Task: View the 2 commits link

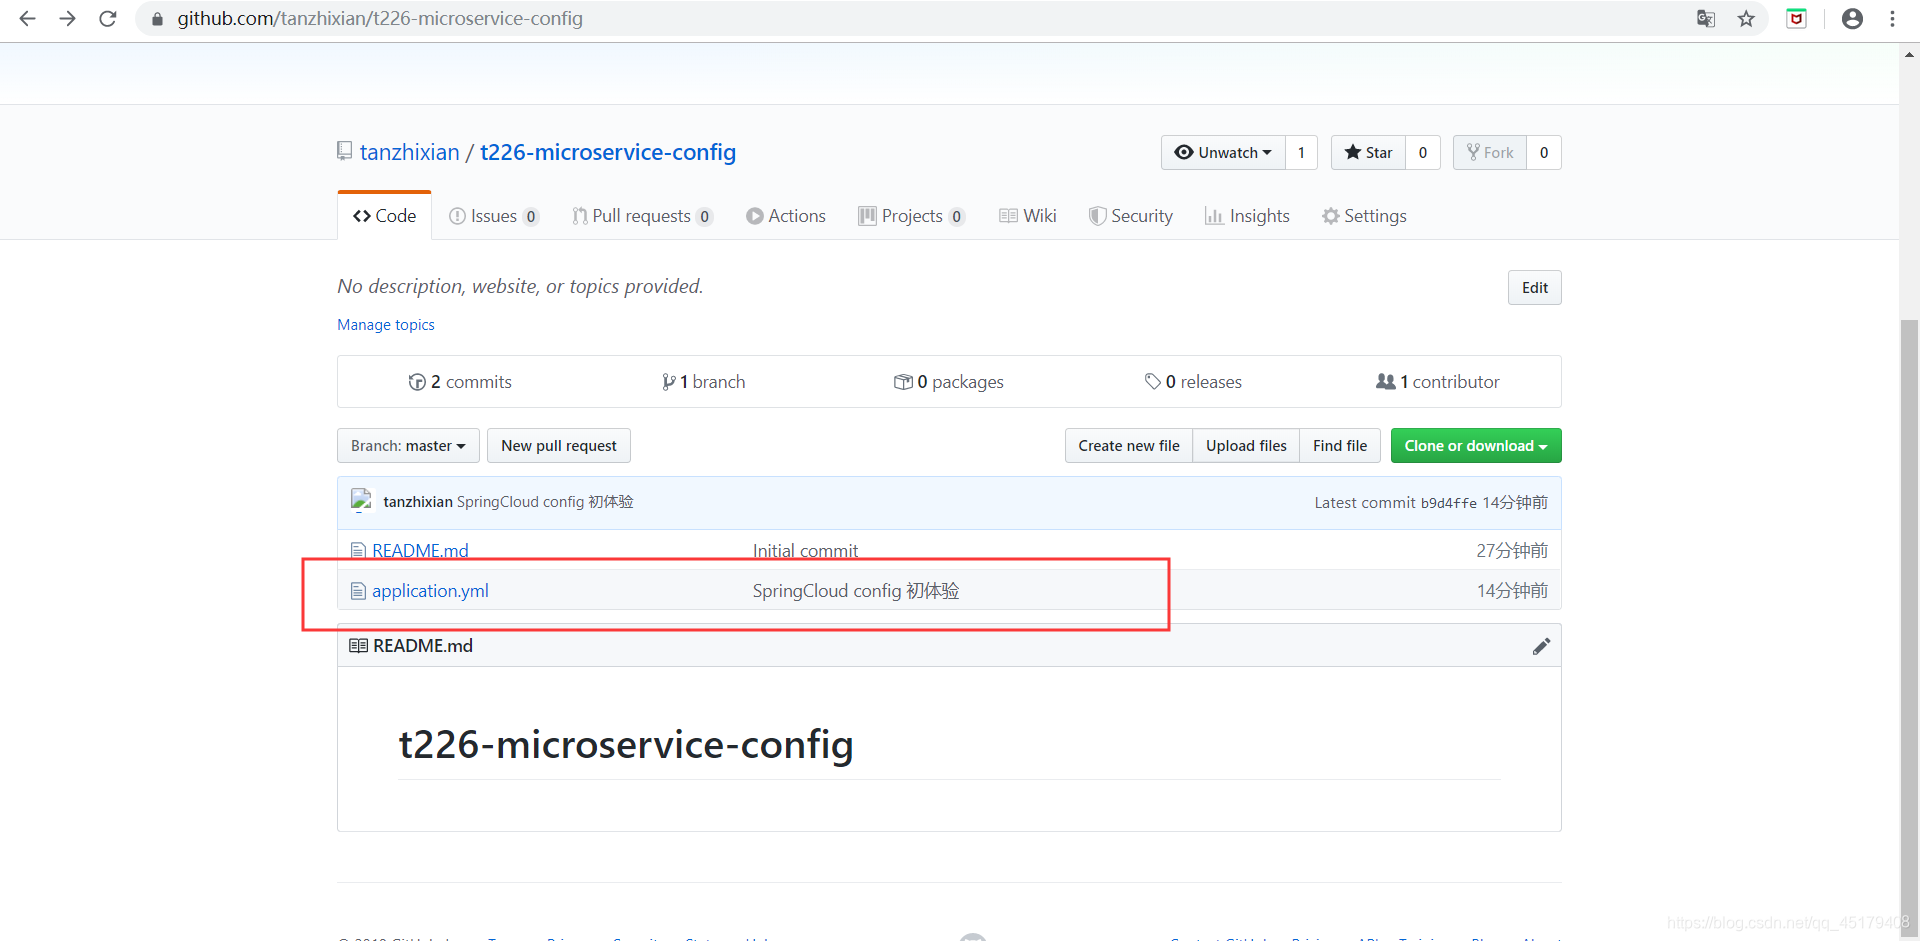Action: point(460,381)
